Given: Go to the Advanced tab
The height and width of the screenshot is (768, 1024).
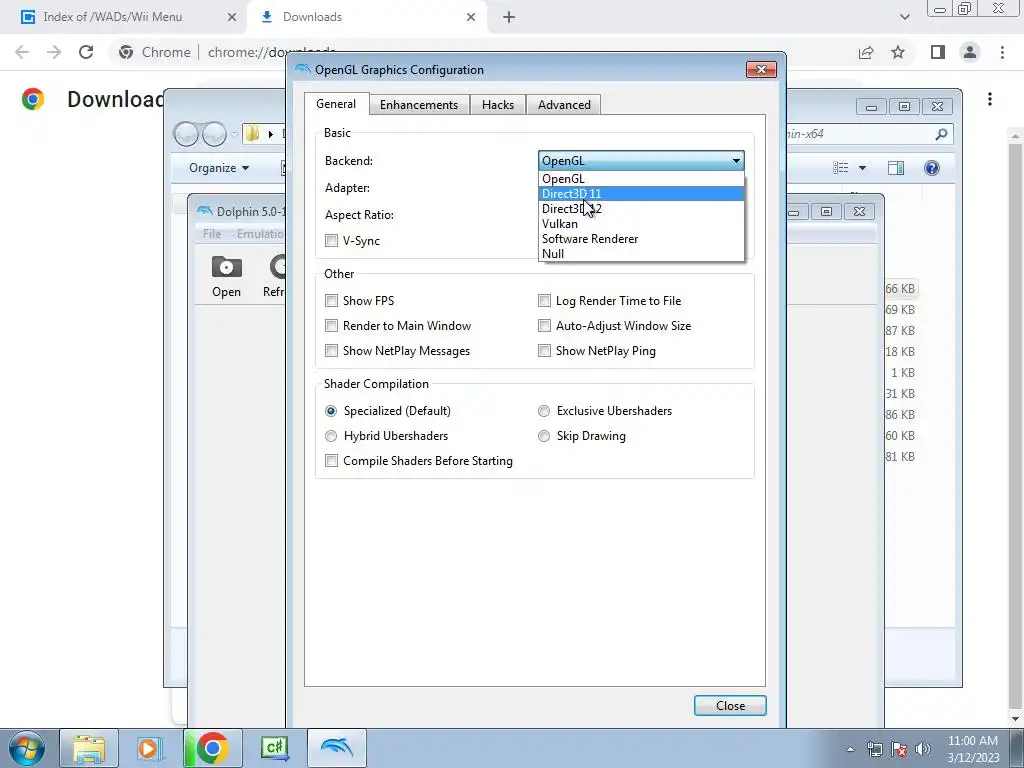Looking at the screenshot, I should click(564, 104).
